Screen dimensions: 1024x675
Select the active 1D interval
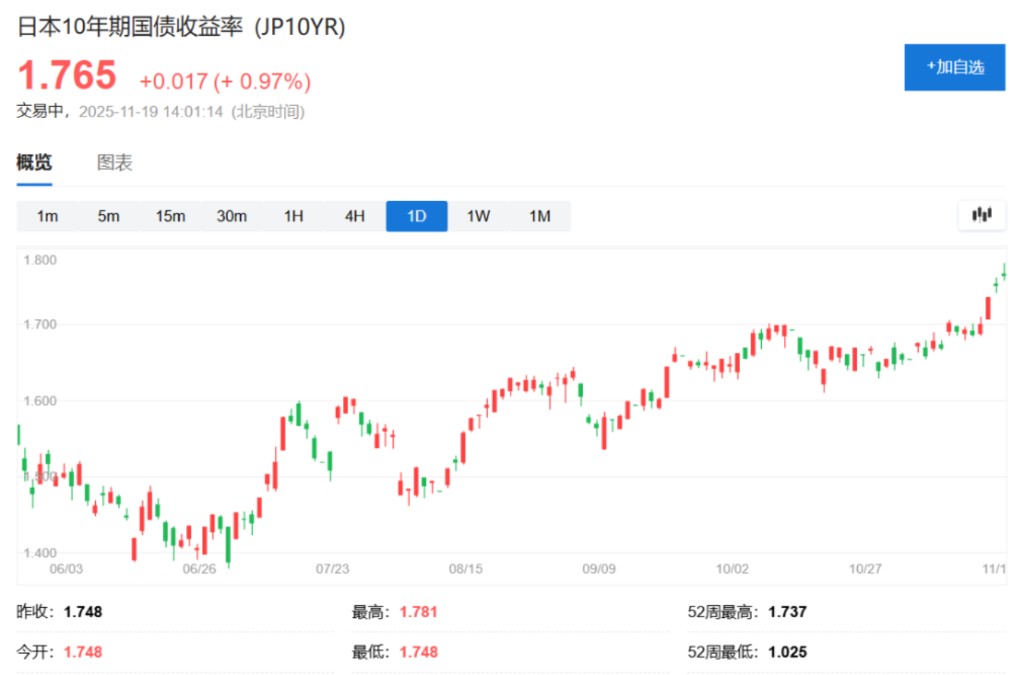(416, 216)
